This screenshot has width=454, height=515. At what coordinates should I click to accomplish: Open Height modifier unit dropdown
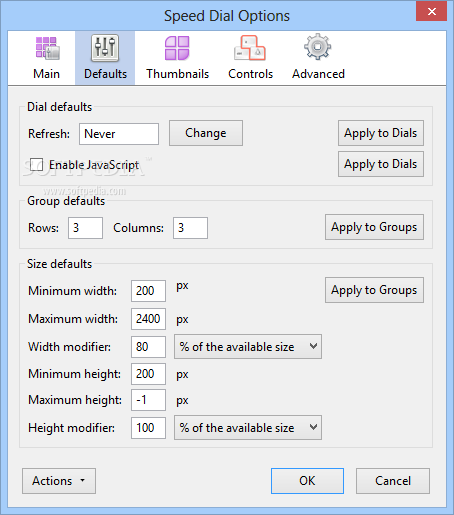(x=248, y=428)
